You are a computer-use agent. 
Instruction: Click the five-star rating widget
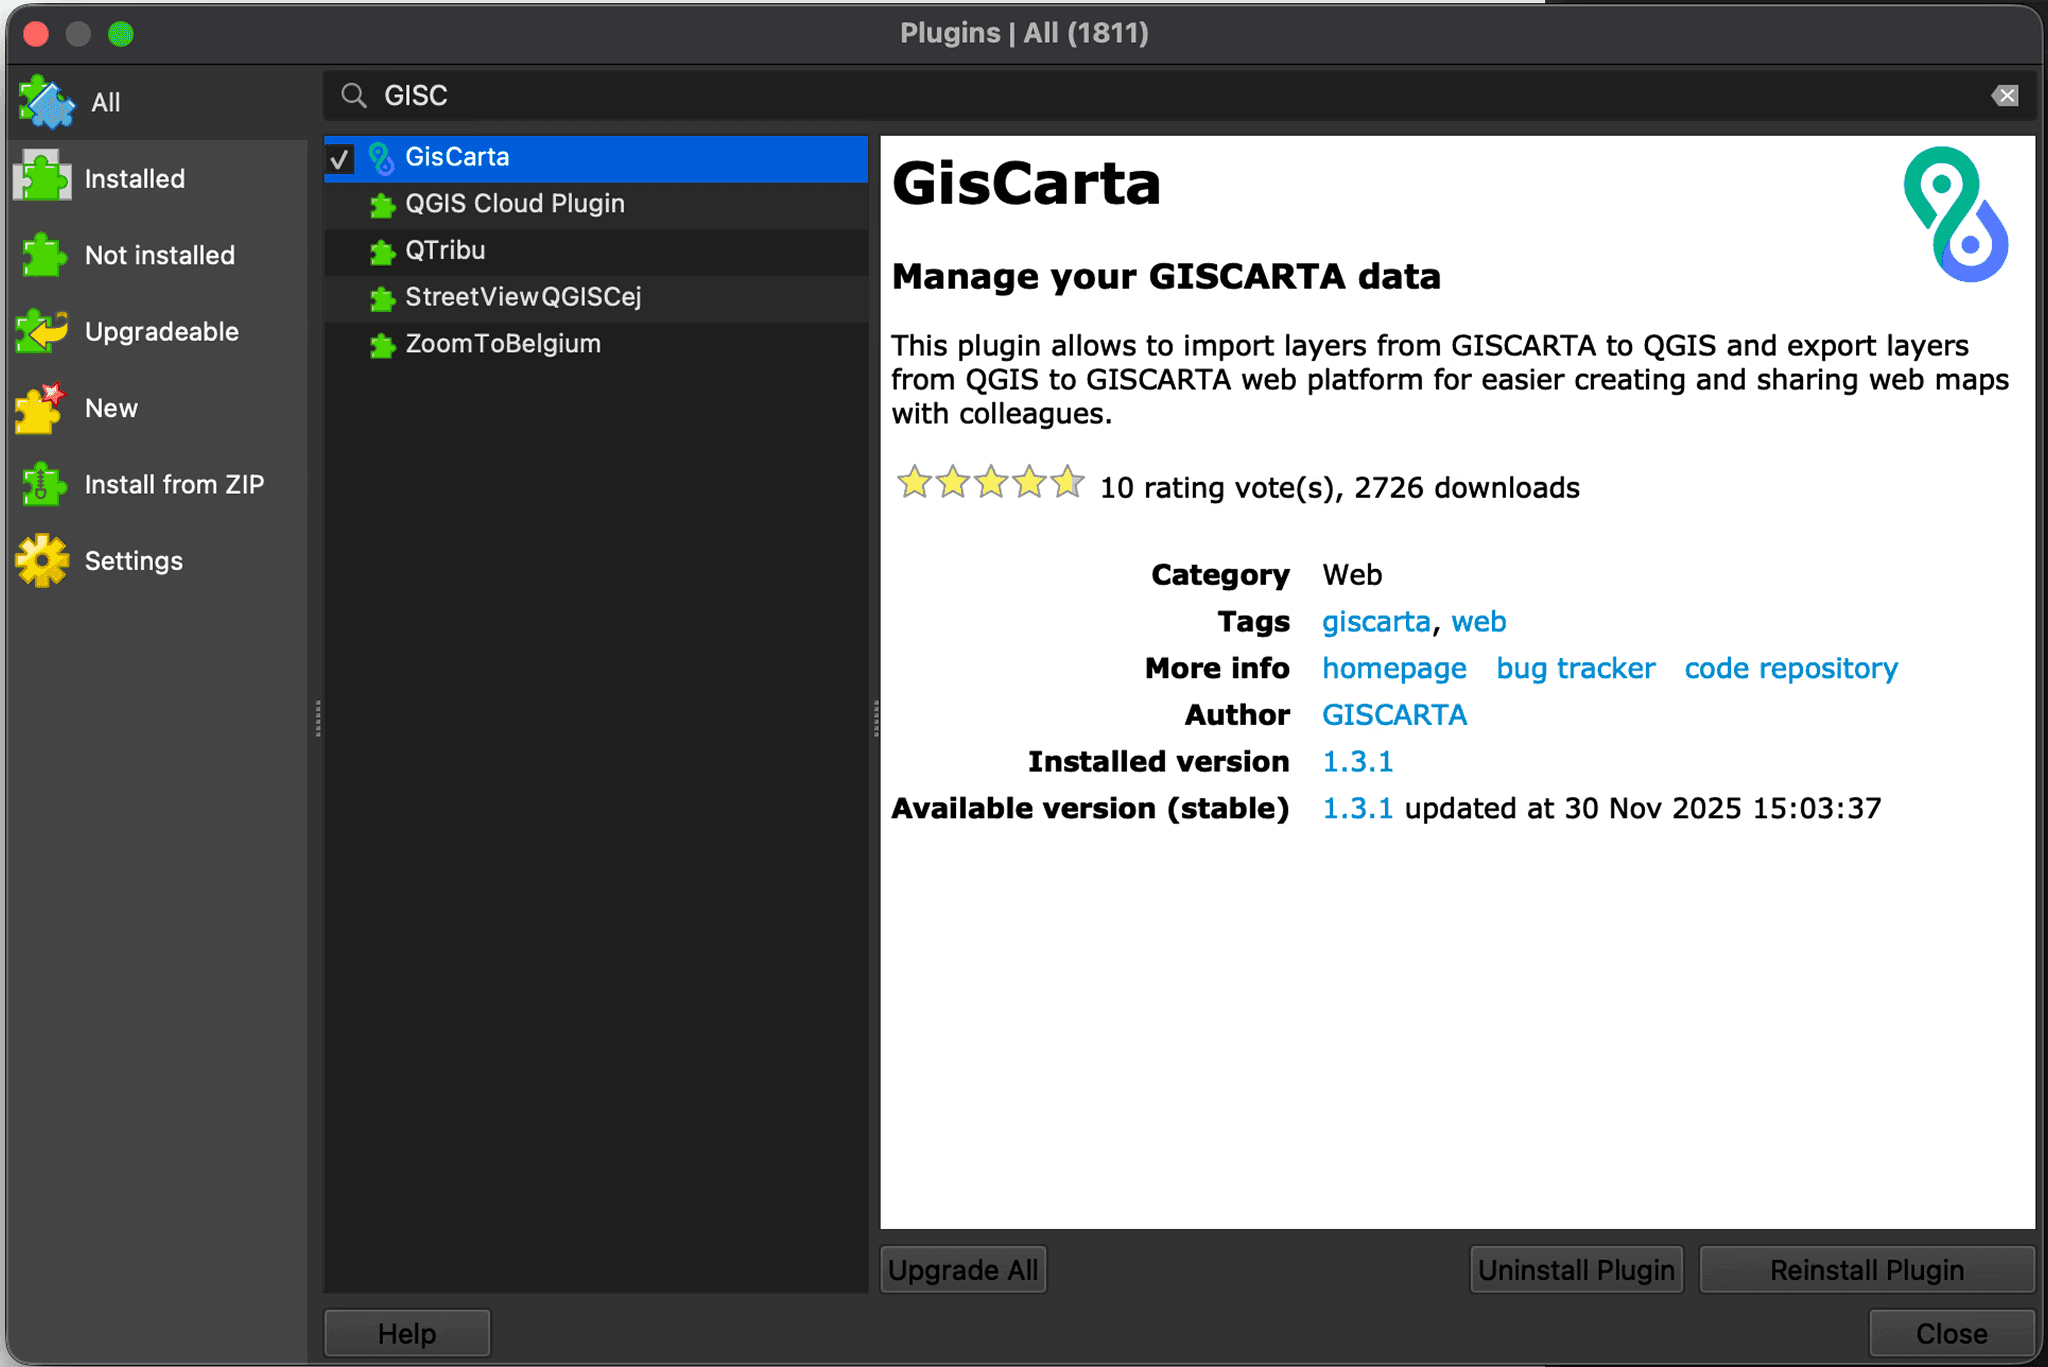coord(989,483)
